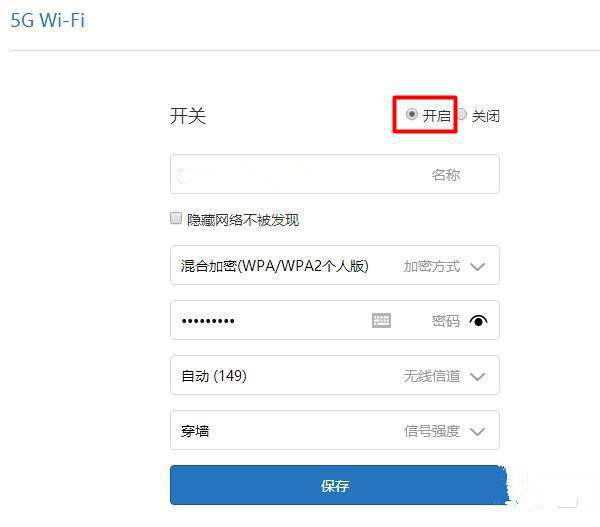The height and width of the screenshot is (527, 600).
Task: Open the 自动 (149) channel selector
Action: tap(335, 375)
